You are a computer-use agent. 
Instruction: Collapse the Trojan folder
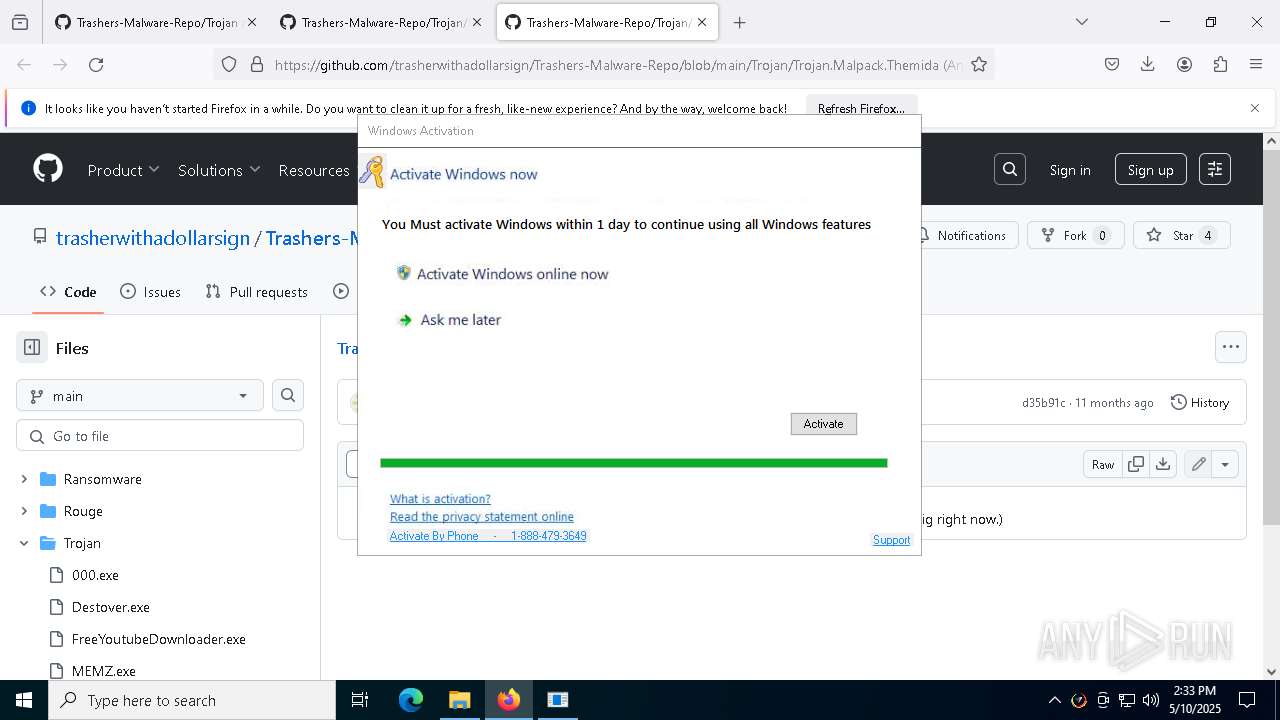click(24, 543)
